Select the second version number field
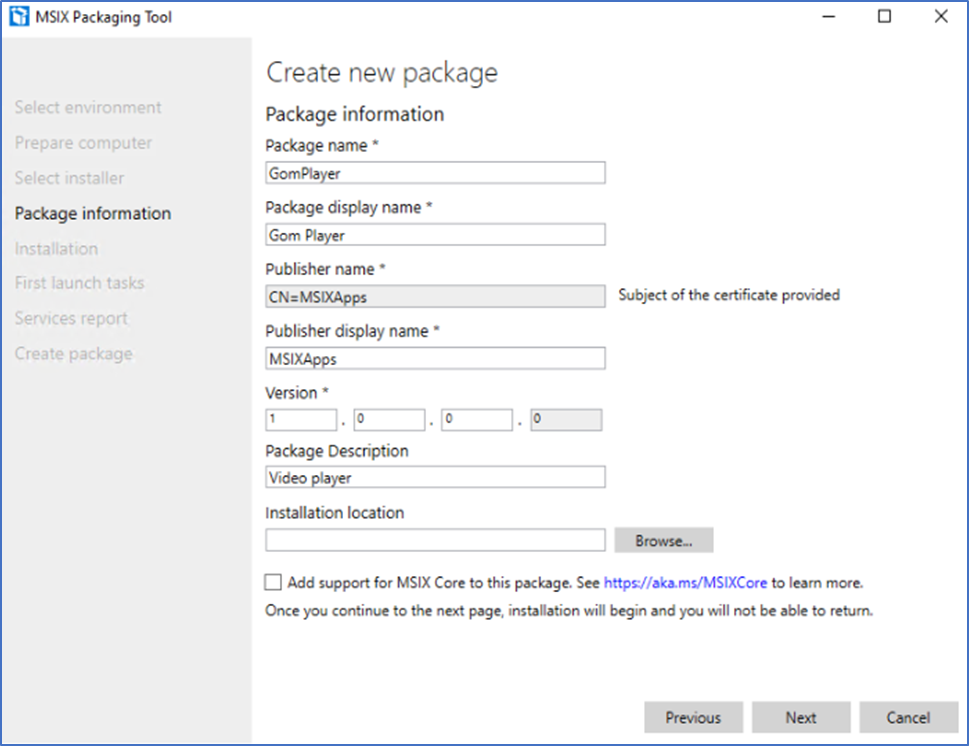 tap(389, 420)
